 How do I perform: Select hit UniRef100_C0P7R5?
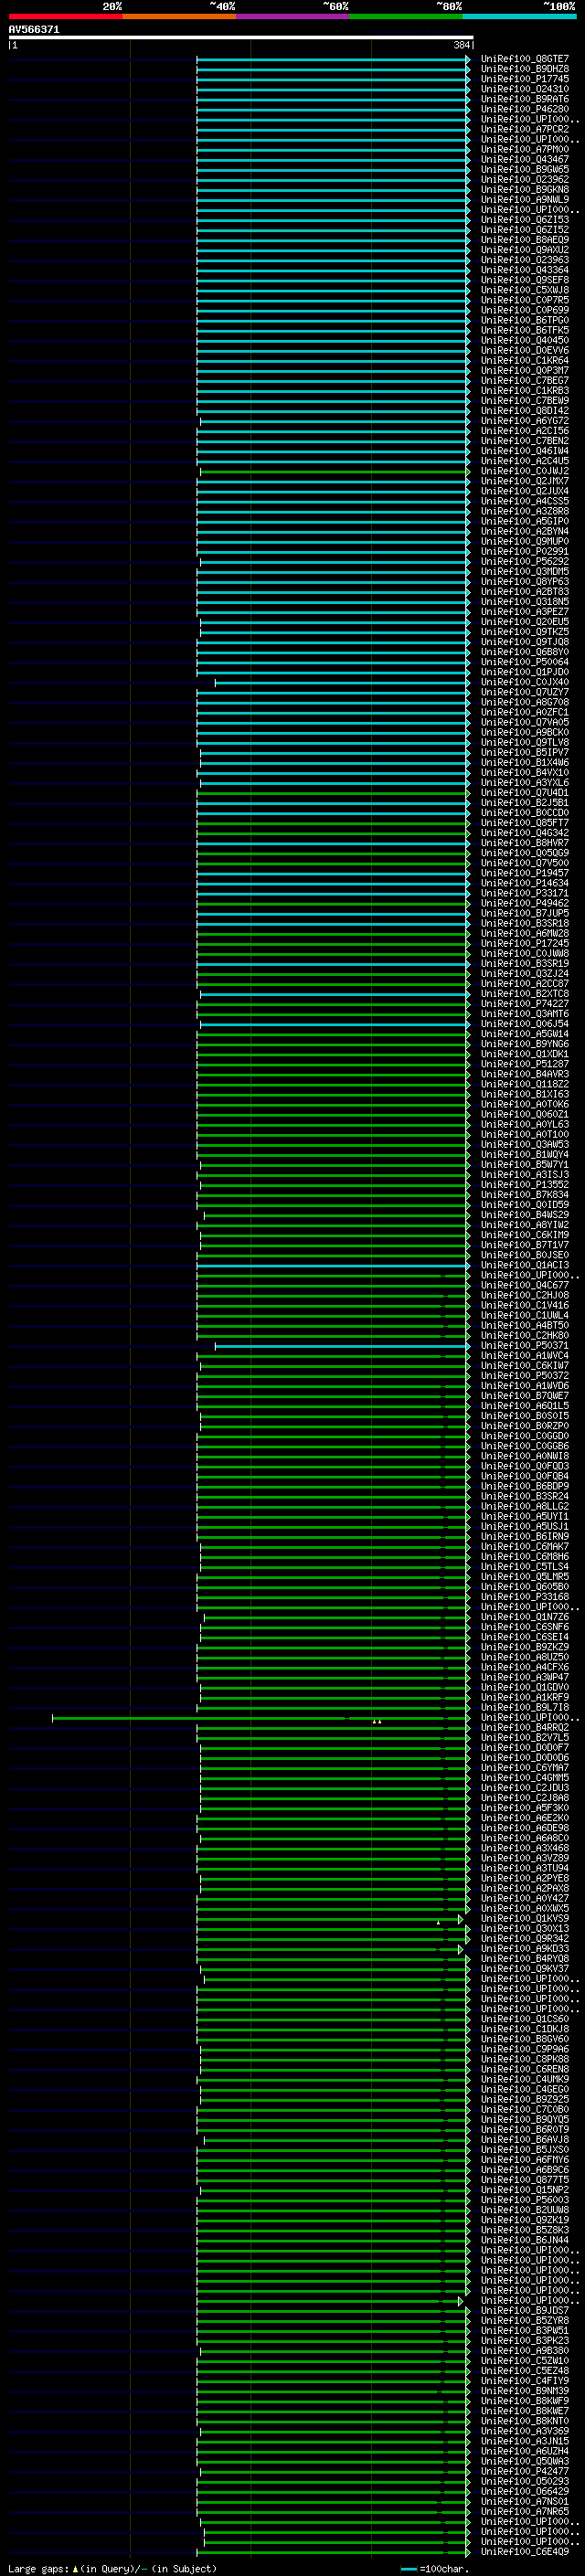click(x=525, y=300)
